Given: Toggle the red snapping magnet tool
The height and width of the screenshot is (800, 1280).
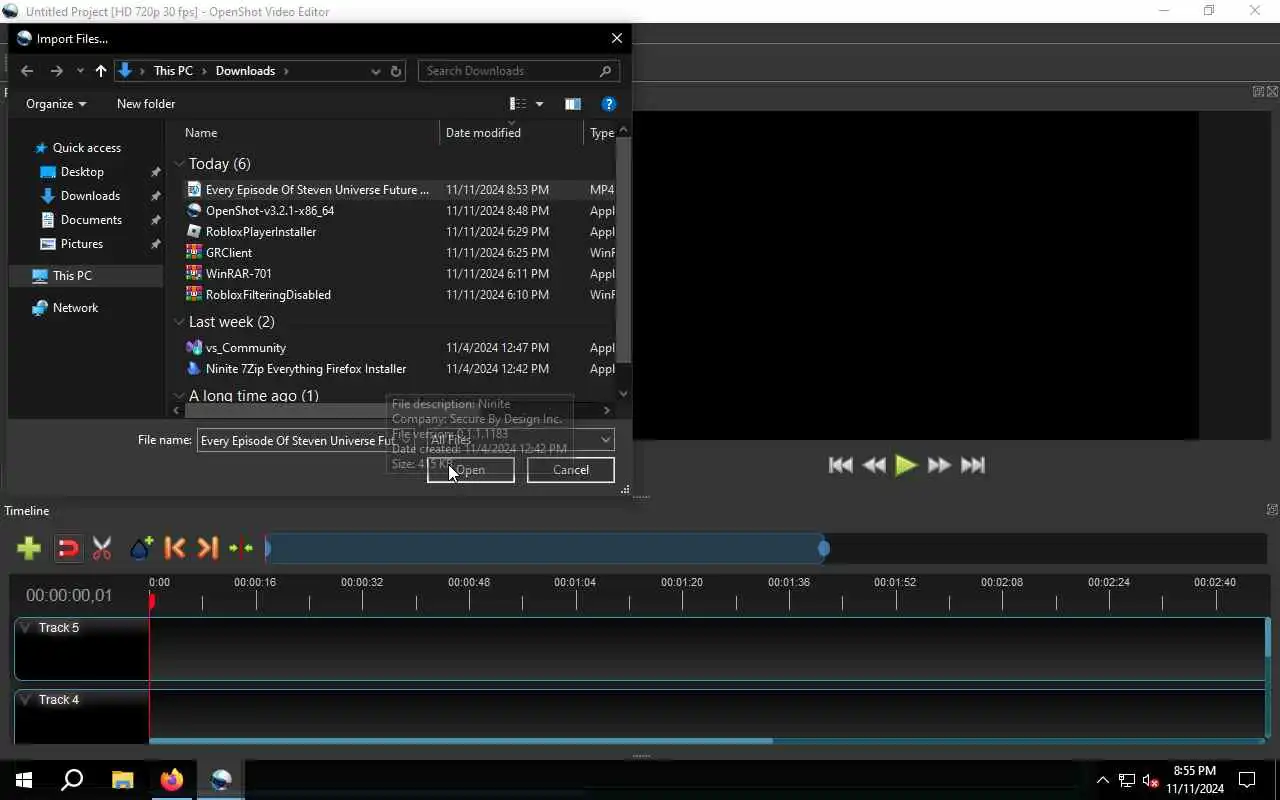Looking at the screenshot, I should coord(67,548).
